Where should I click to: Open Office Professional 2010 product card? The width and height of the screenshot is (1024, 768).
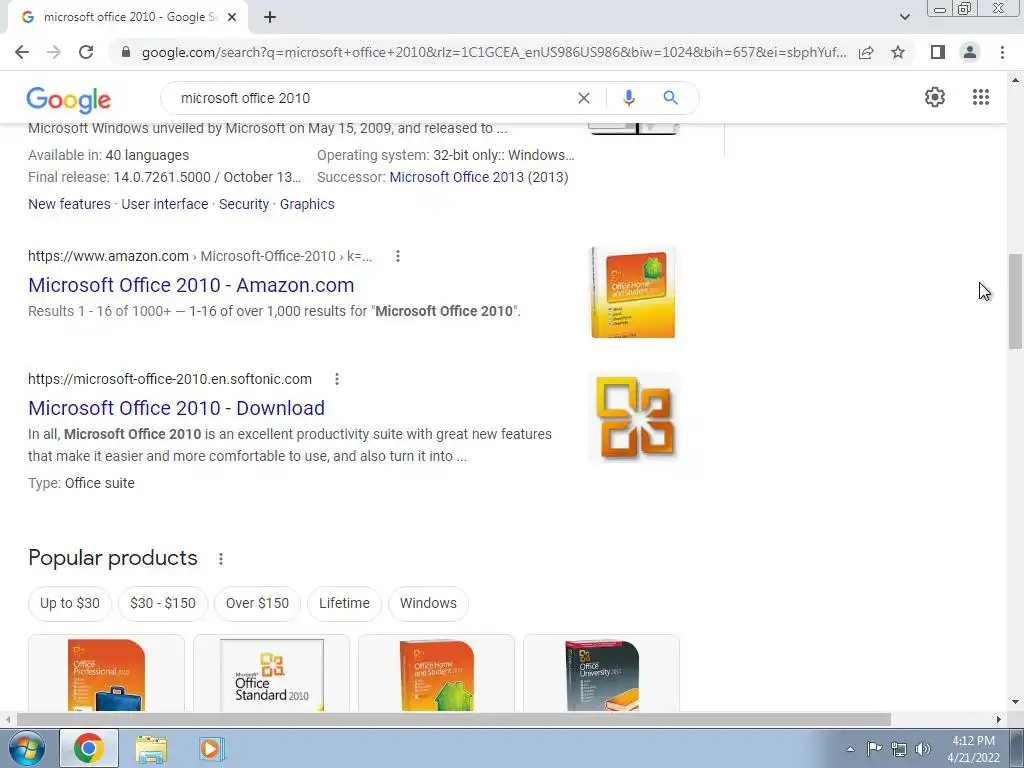click(106, 673)
